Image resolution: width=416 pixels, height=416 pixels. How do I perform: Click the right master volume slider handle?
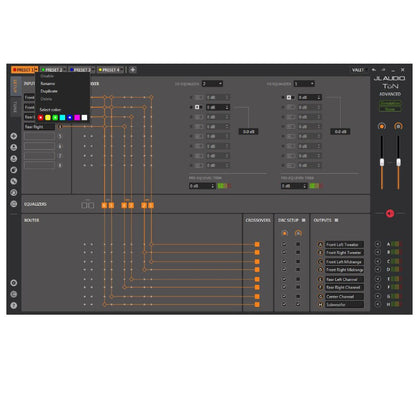click(x=398, y=162)
